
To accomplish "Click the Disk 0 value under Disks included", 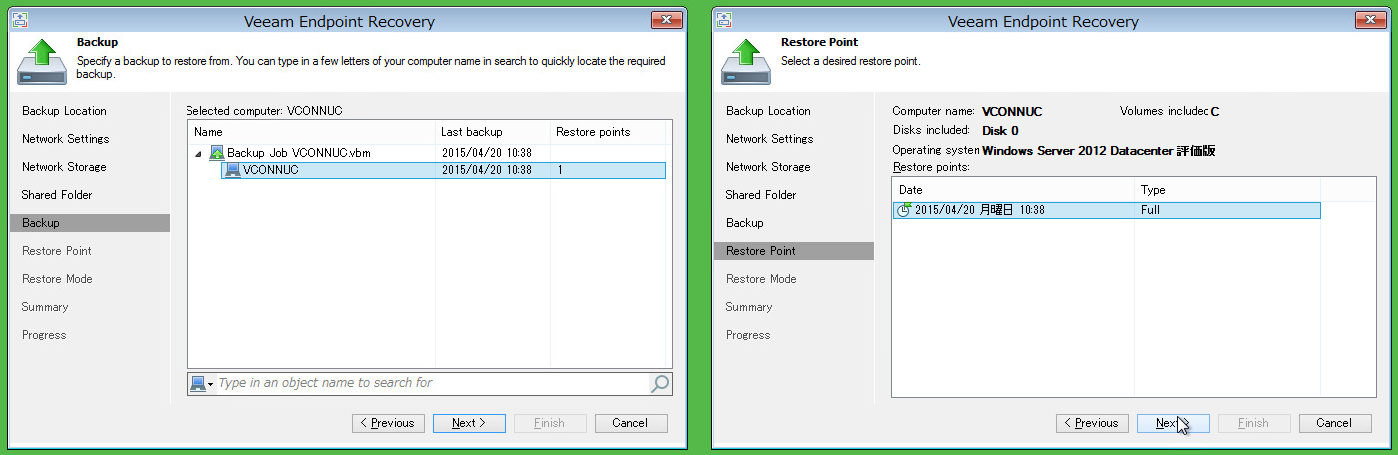I will pyautogui.click(x=1000, y=131).
